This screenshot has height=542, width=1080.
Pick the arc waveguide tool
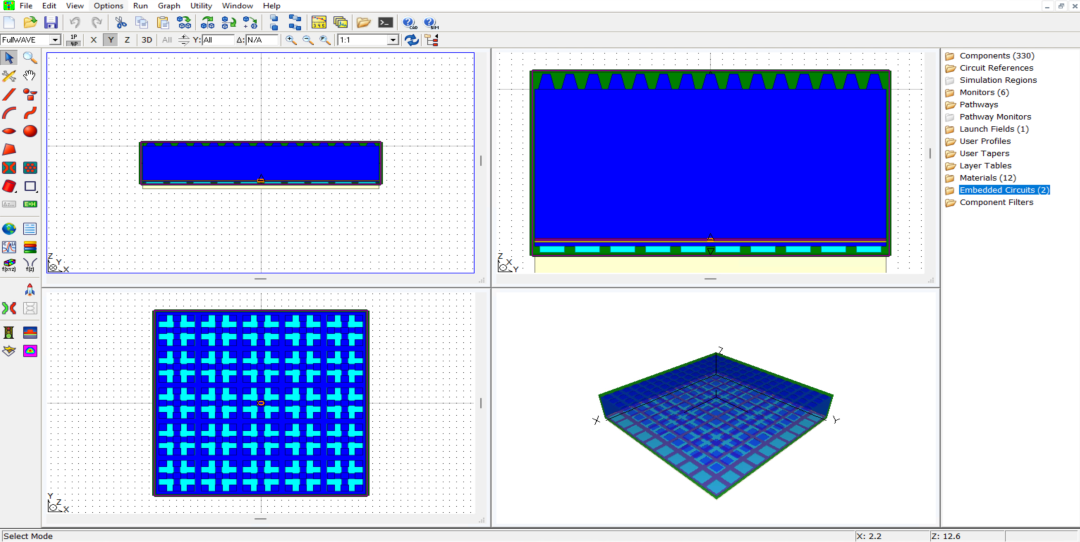(x=10, y=113)
